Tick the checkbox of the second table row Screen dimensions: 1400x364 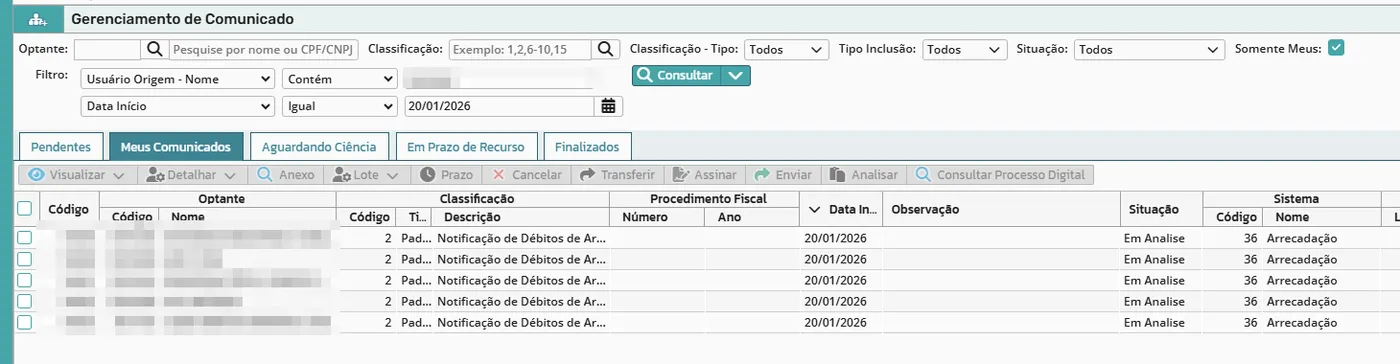(25, 258)
